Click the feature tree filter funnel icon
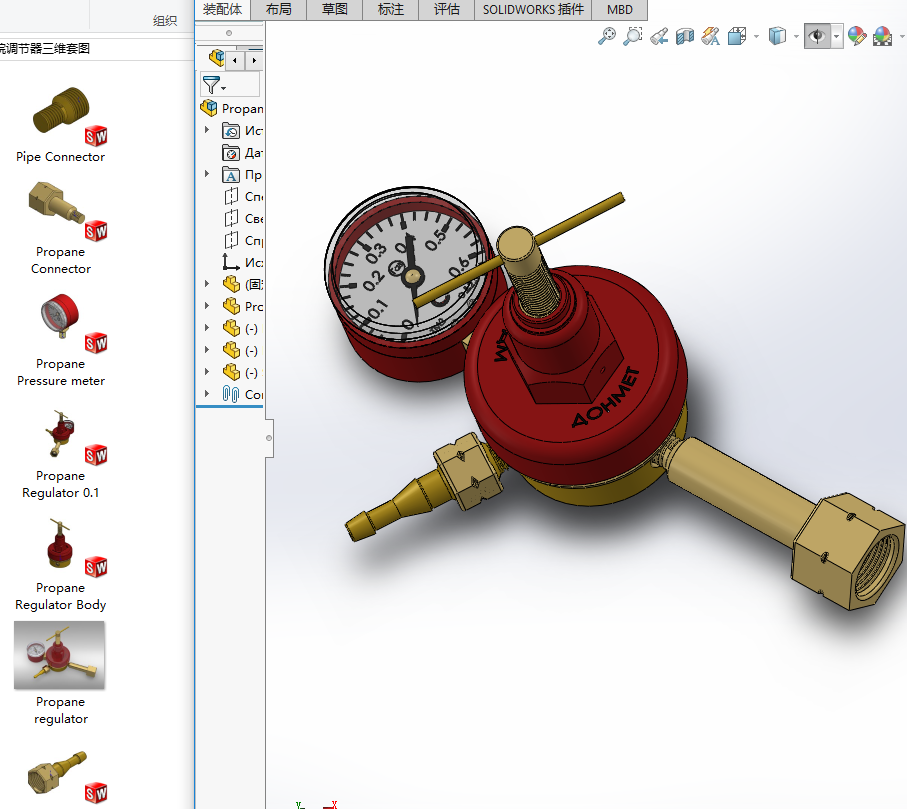The image size is (907, 809). [211, 85]
